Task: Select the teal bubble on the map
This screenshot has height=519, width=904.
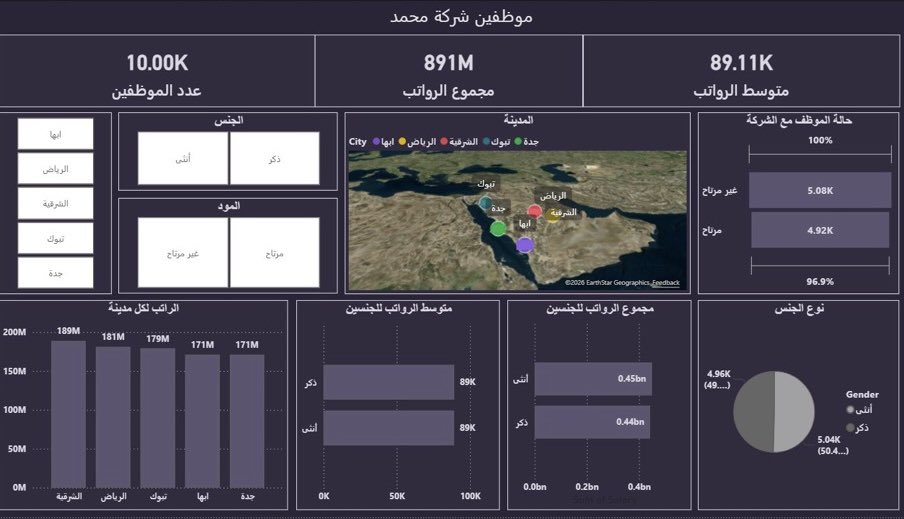Action: pos(485,203)
